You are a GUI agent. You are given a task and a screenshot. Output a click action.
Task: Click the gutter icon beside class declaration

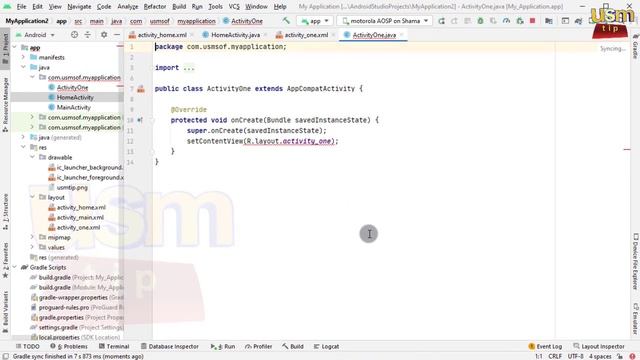point(141,89)
